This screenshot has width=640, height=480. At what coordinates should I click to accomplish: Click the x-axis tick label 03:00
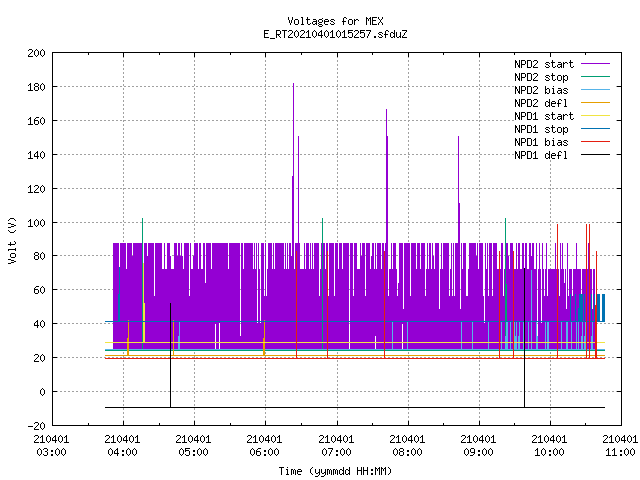(51, 452)
